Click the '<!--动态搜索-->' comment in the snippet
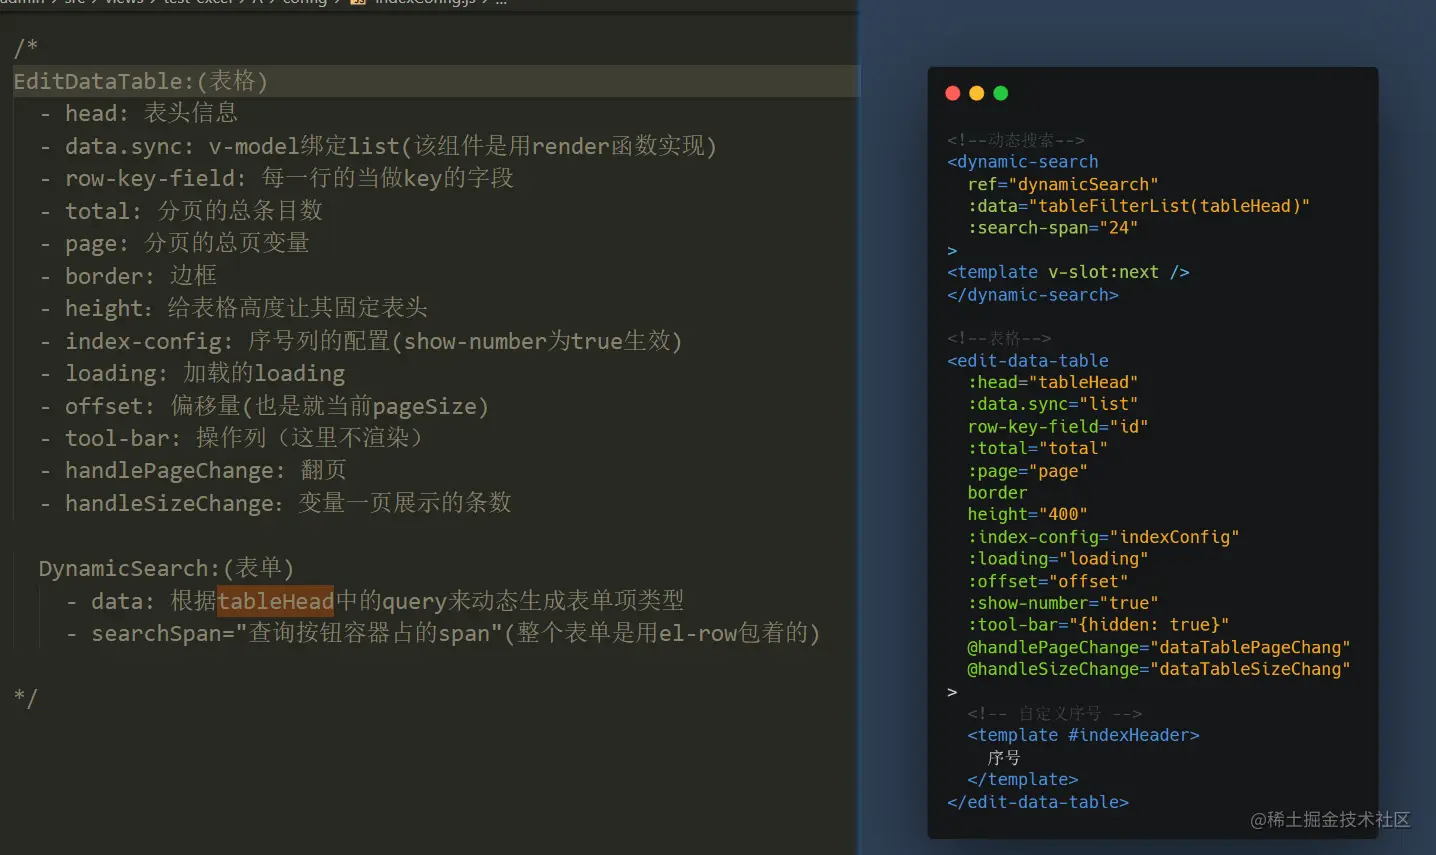 (x=1016, y=140)
